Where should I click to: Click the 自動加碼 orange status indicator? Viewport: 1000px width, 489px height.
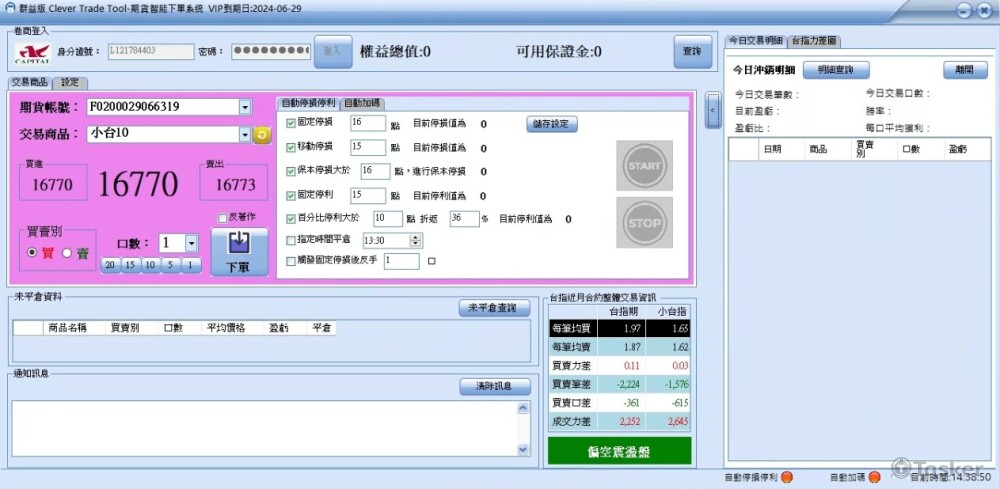[874, 477]
